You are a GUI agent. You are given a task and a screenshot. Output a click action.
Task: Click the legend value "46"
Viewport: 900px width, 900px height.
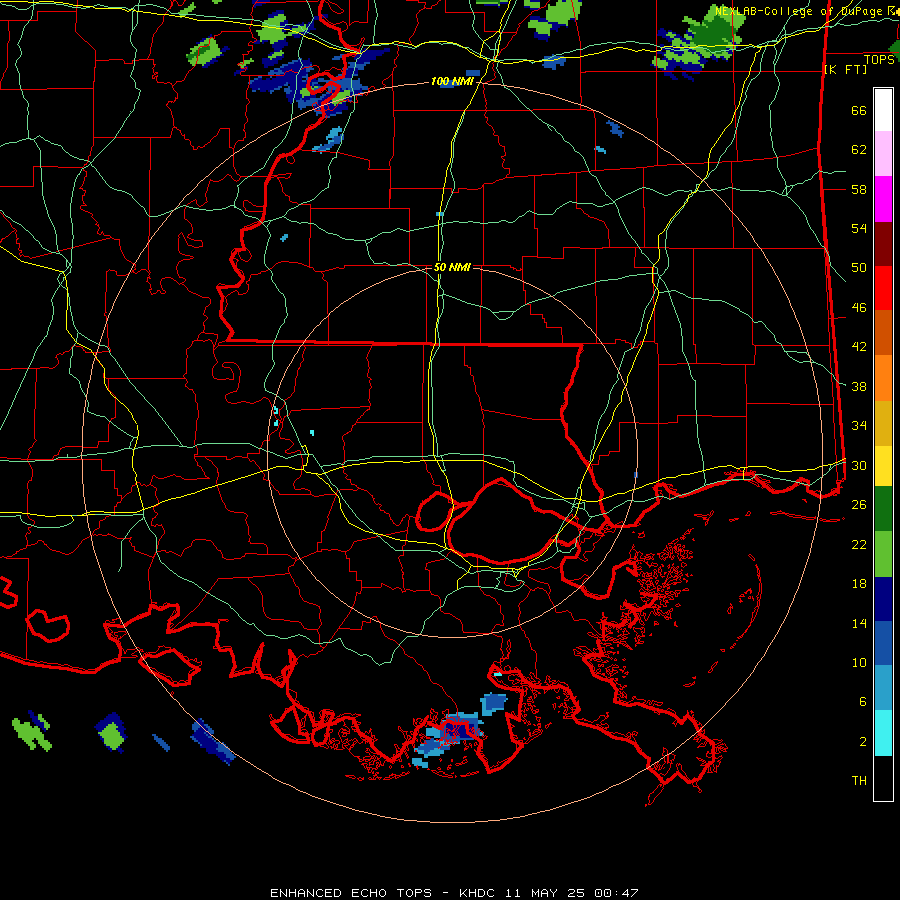click(x=859, y=308)
